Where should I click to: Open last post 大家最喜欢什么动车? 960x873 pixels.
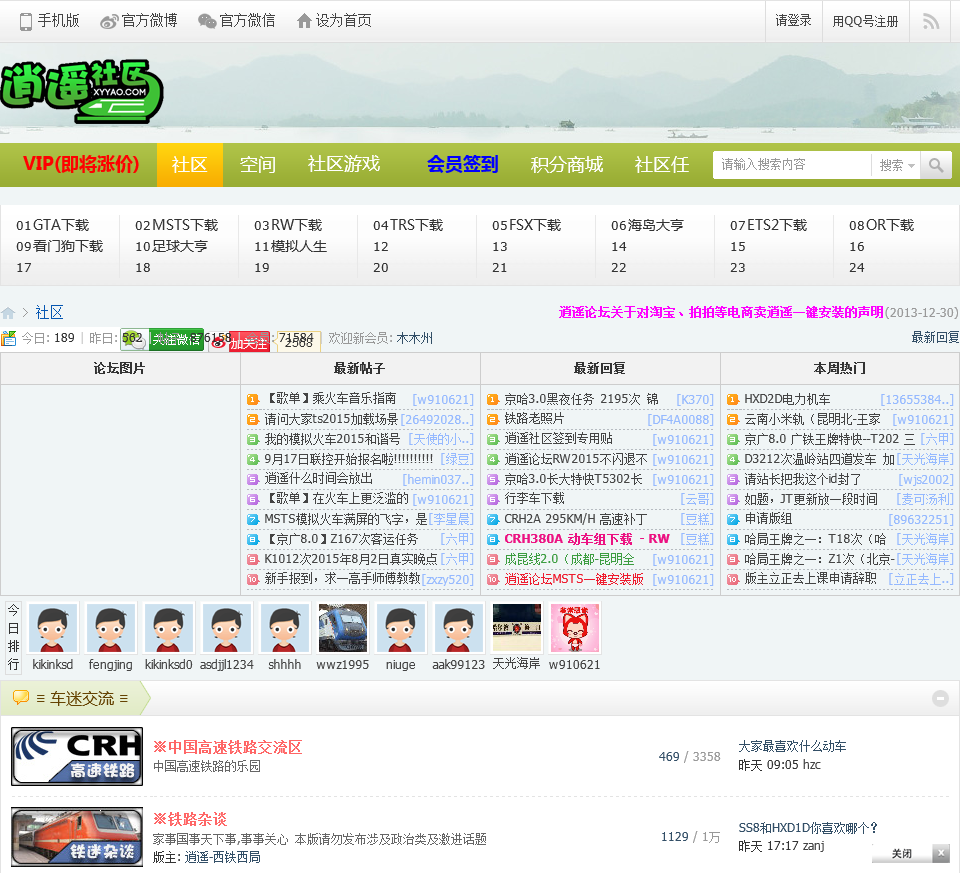(792, 746)
